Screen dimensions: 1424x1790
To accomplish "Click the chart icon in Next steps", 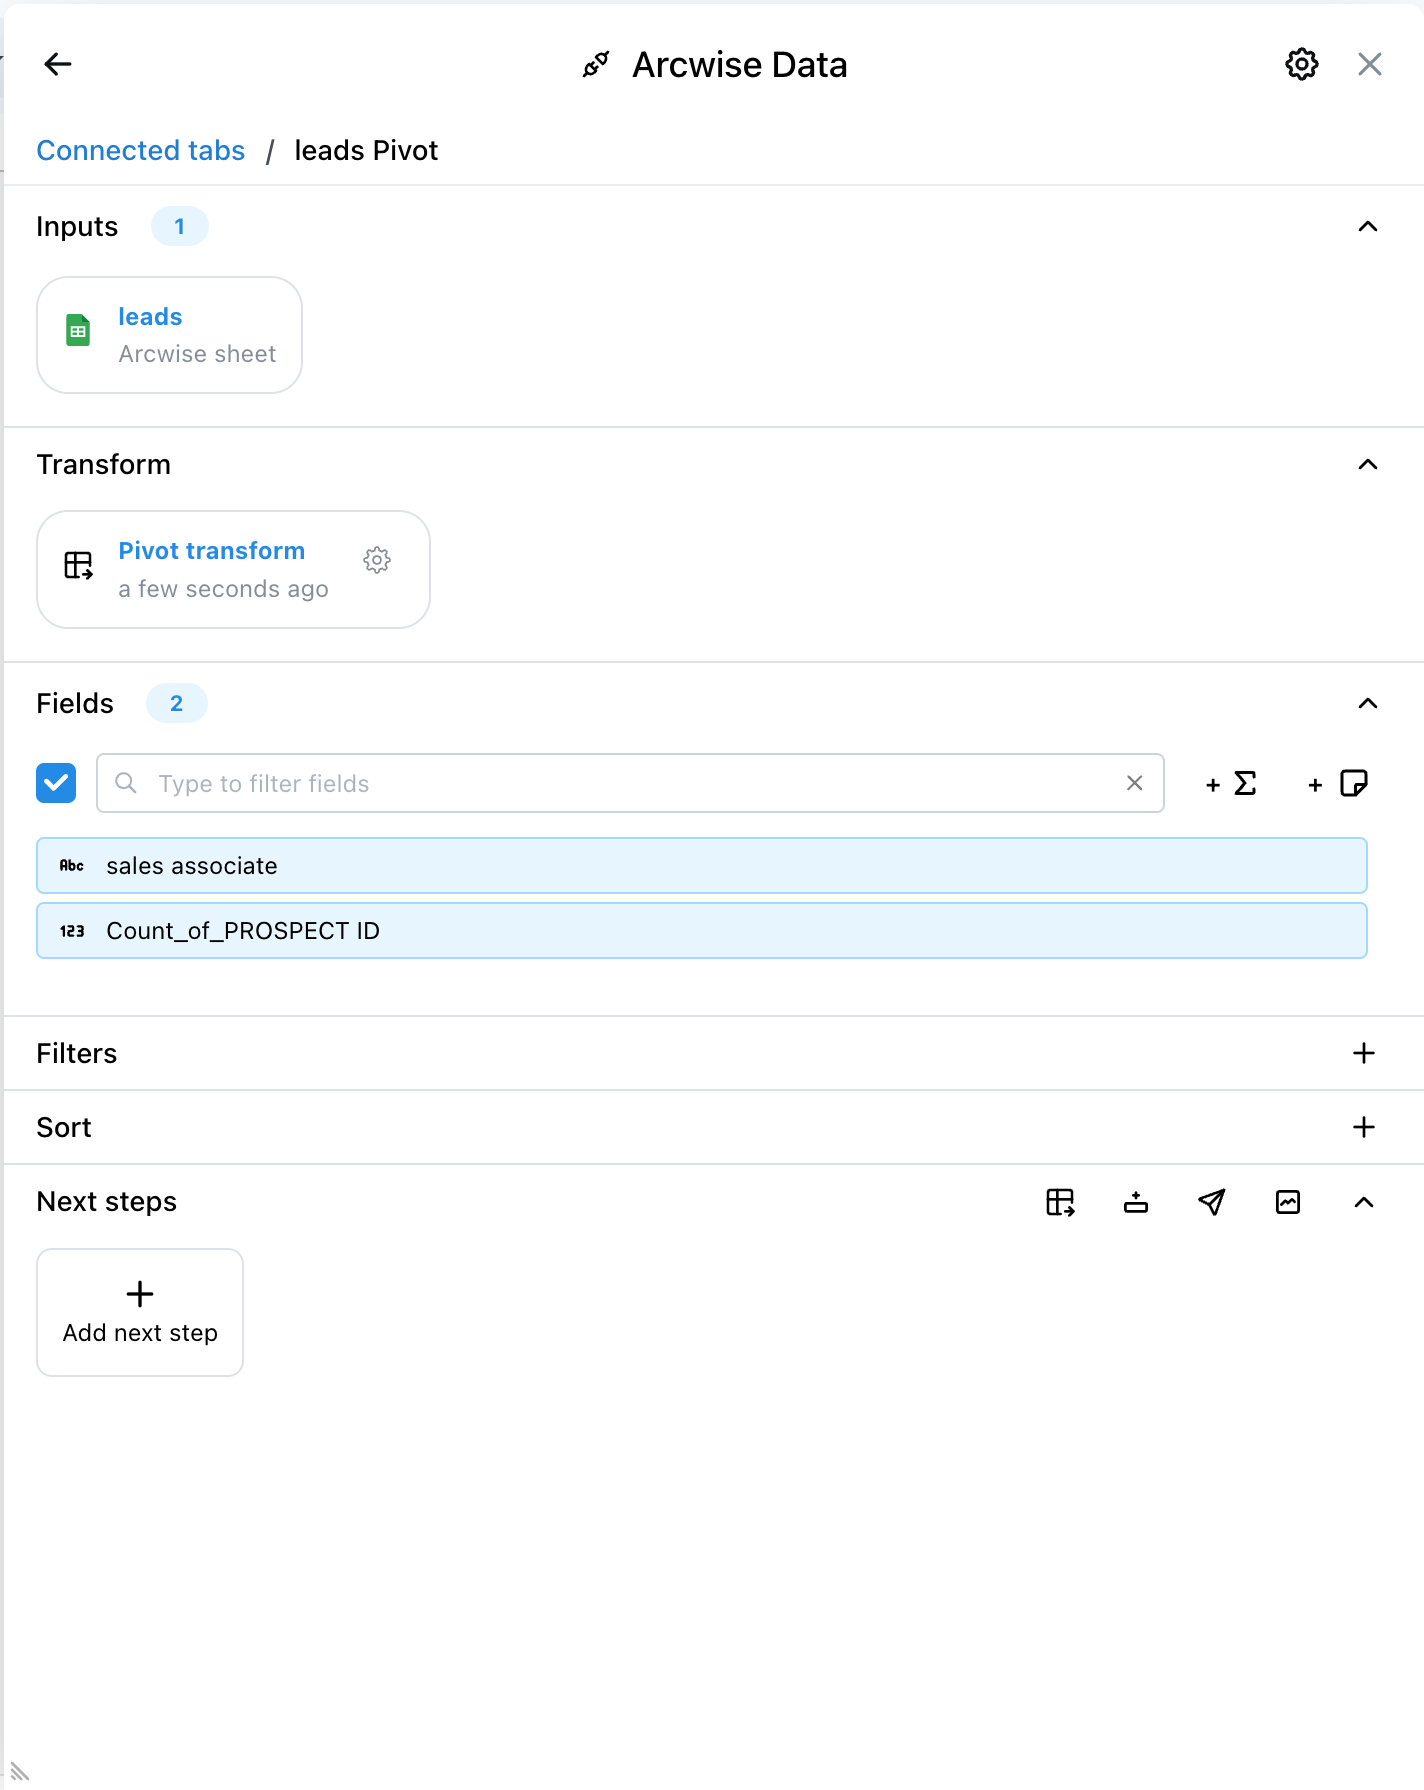I will (x=1288, y=1202).
